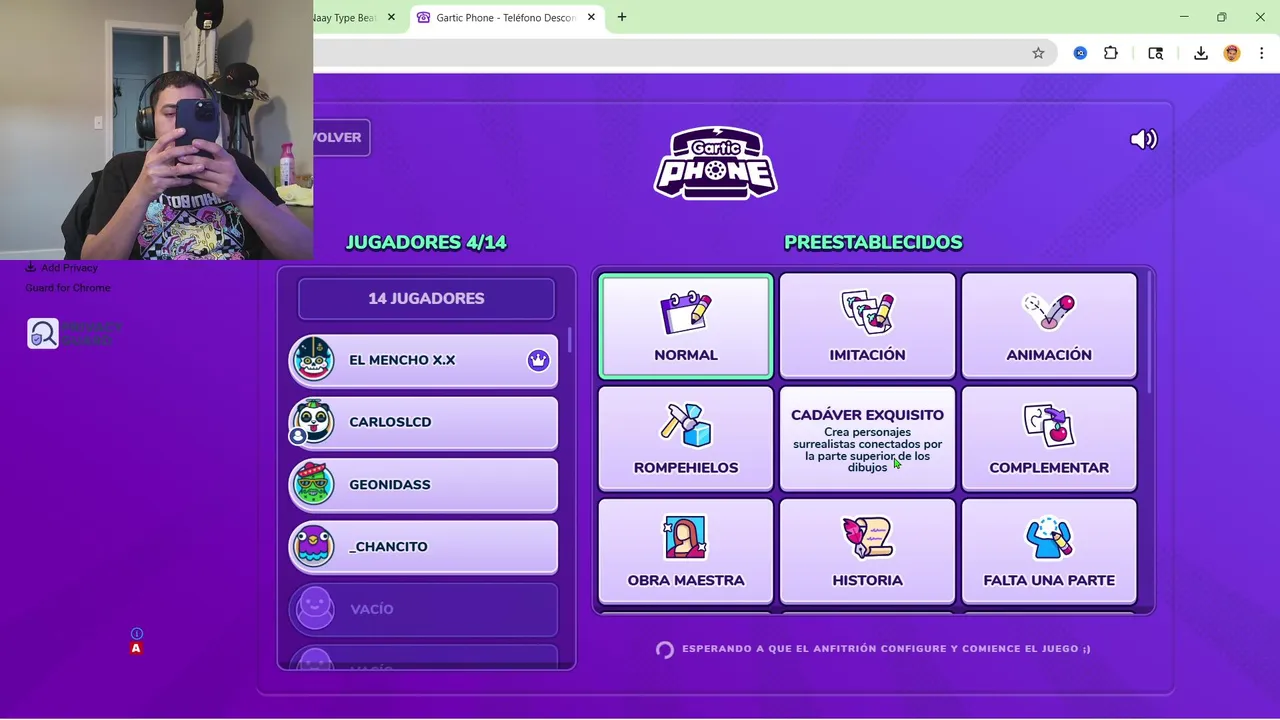This screenshot has height=720, width=1280.
Task: Open Chrome downloads icon
Action: 1201,53
